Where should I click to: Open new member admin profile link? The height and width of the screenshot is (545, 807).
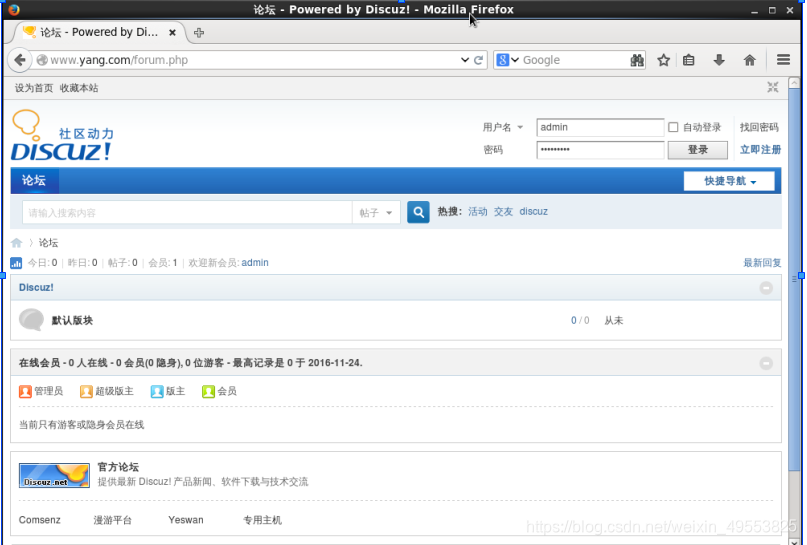[x=255, y=263]
